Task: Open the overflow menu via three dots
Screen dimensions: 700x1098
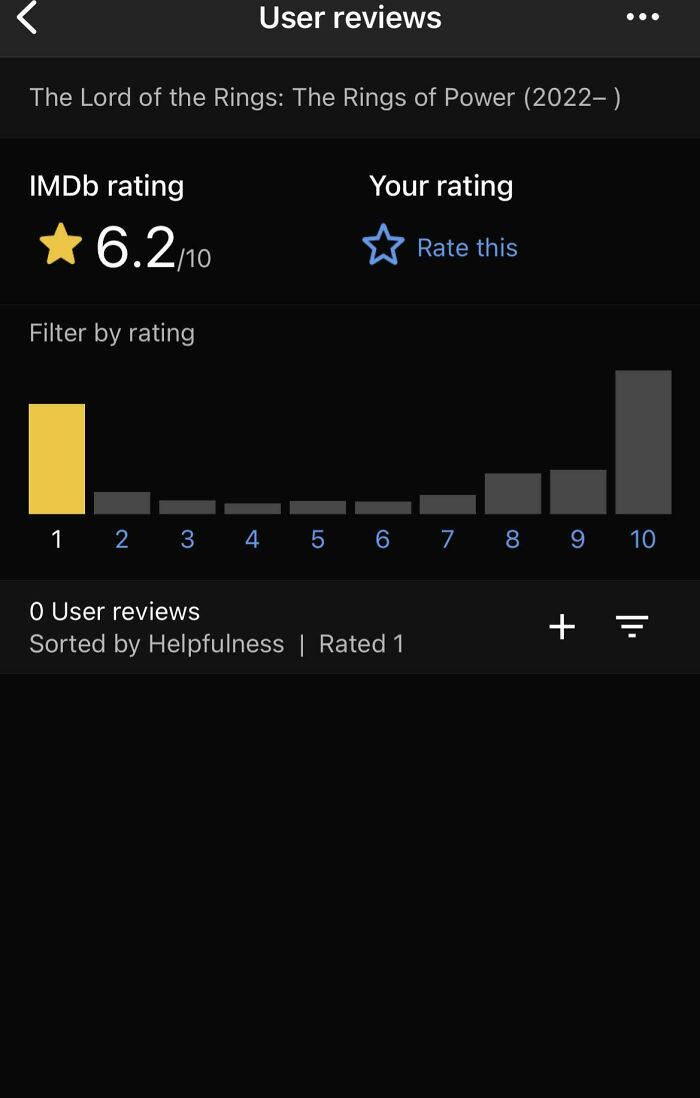Action: 641,17
